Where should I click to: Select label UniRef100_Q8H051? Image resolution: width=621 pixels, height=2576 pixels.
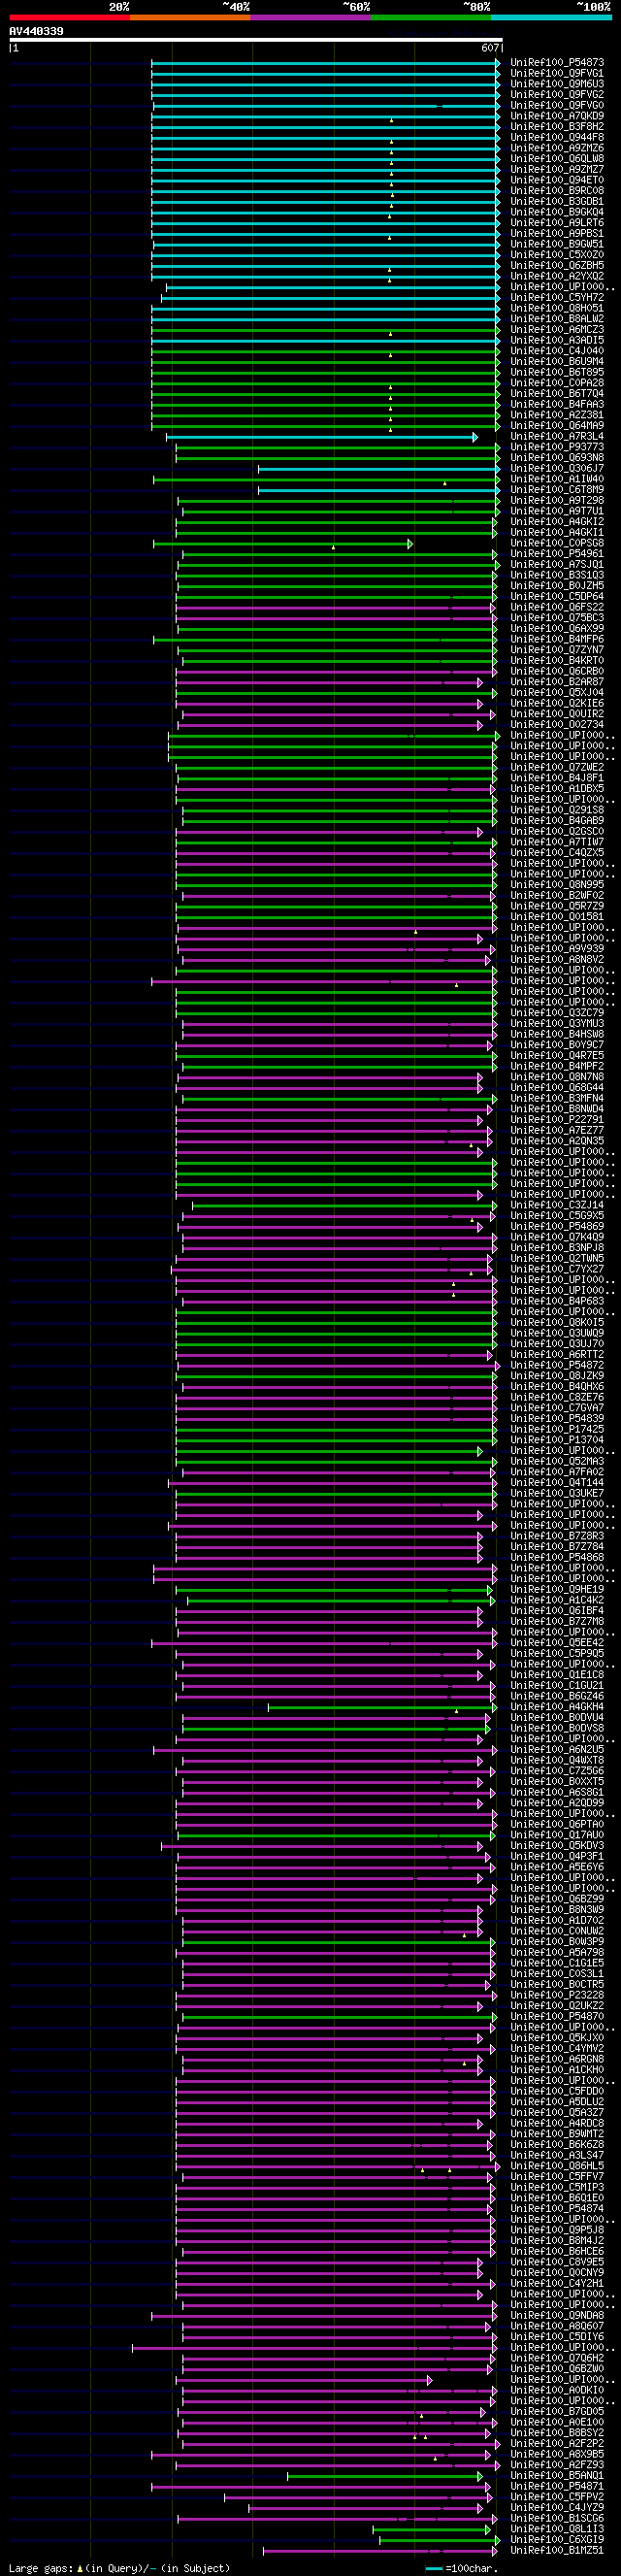[x=557, y=308]
